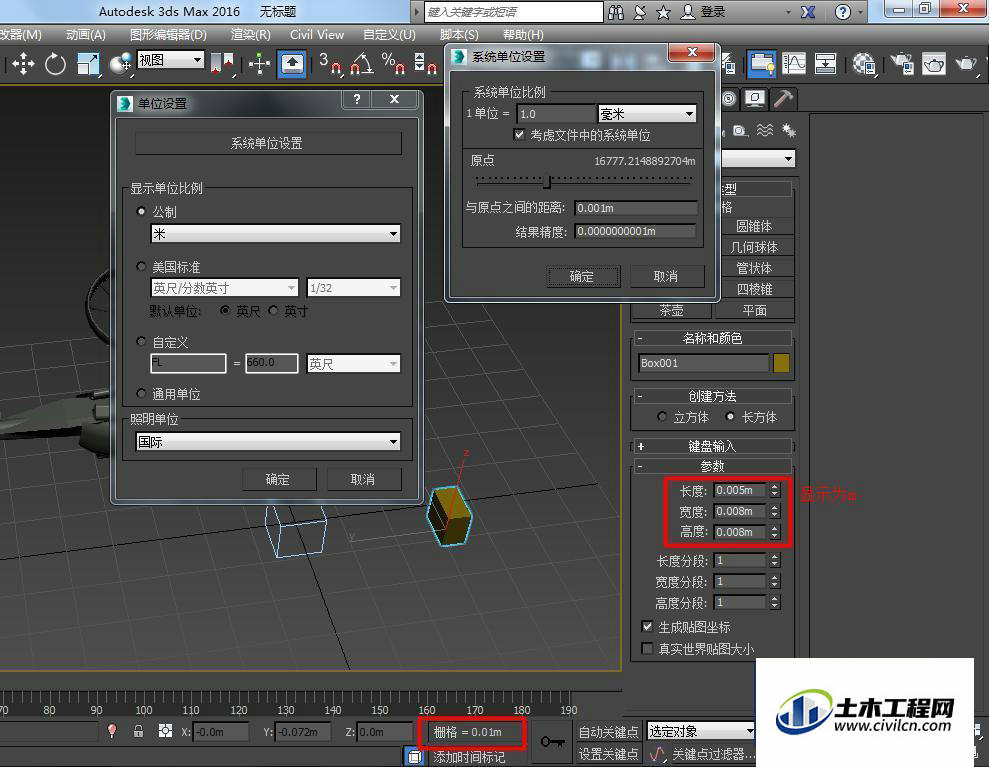
Task: Toggle Absolute/Offset transform mode icon
Action: click(165, 731)
